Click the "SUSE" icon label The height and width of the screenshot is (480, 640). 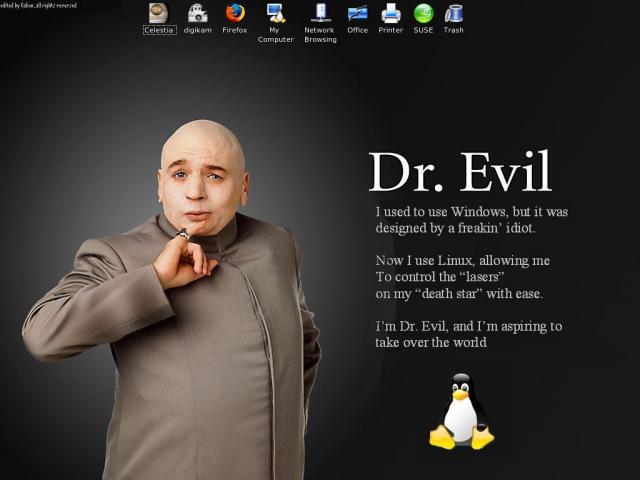[x=423, y=30]
